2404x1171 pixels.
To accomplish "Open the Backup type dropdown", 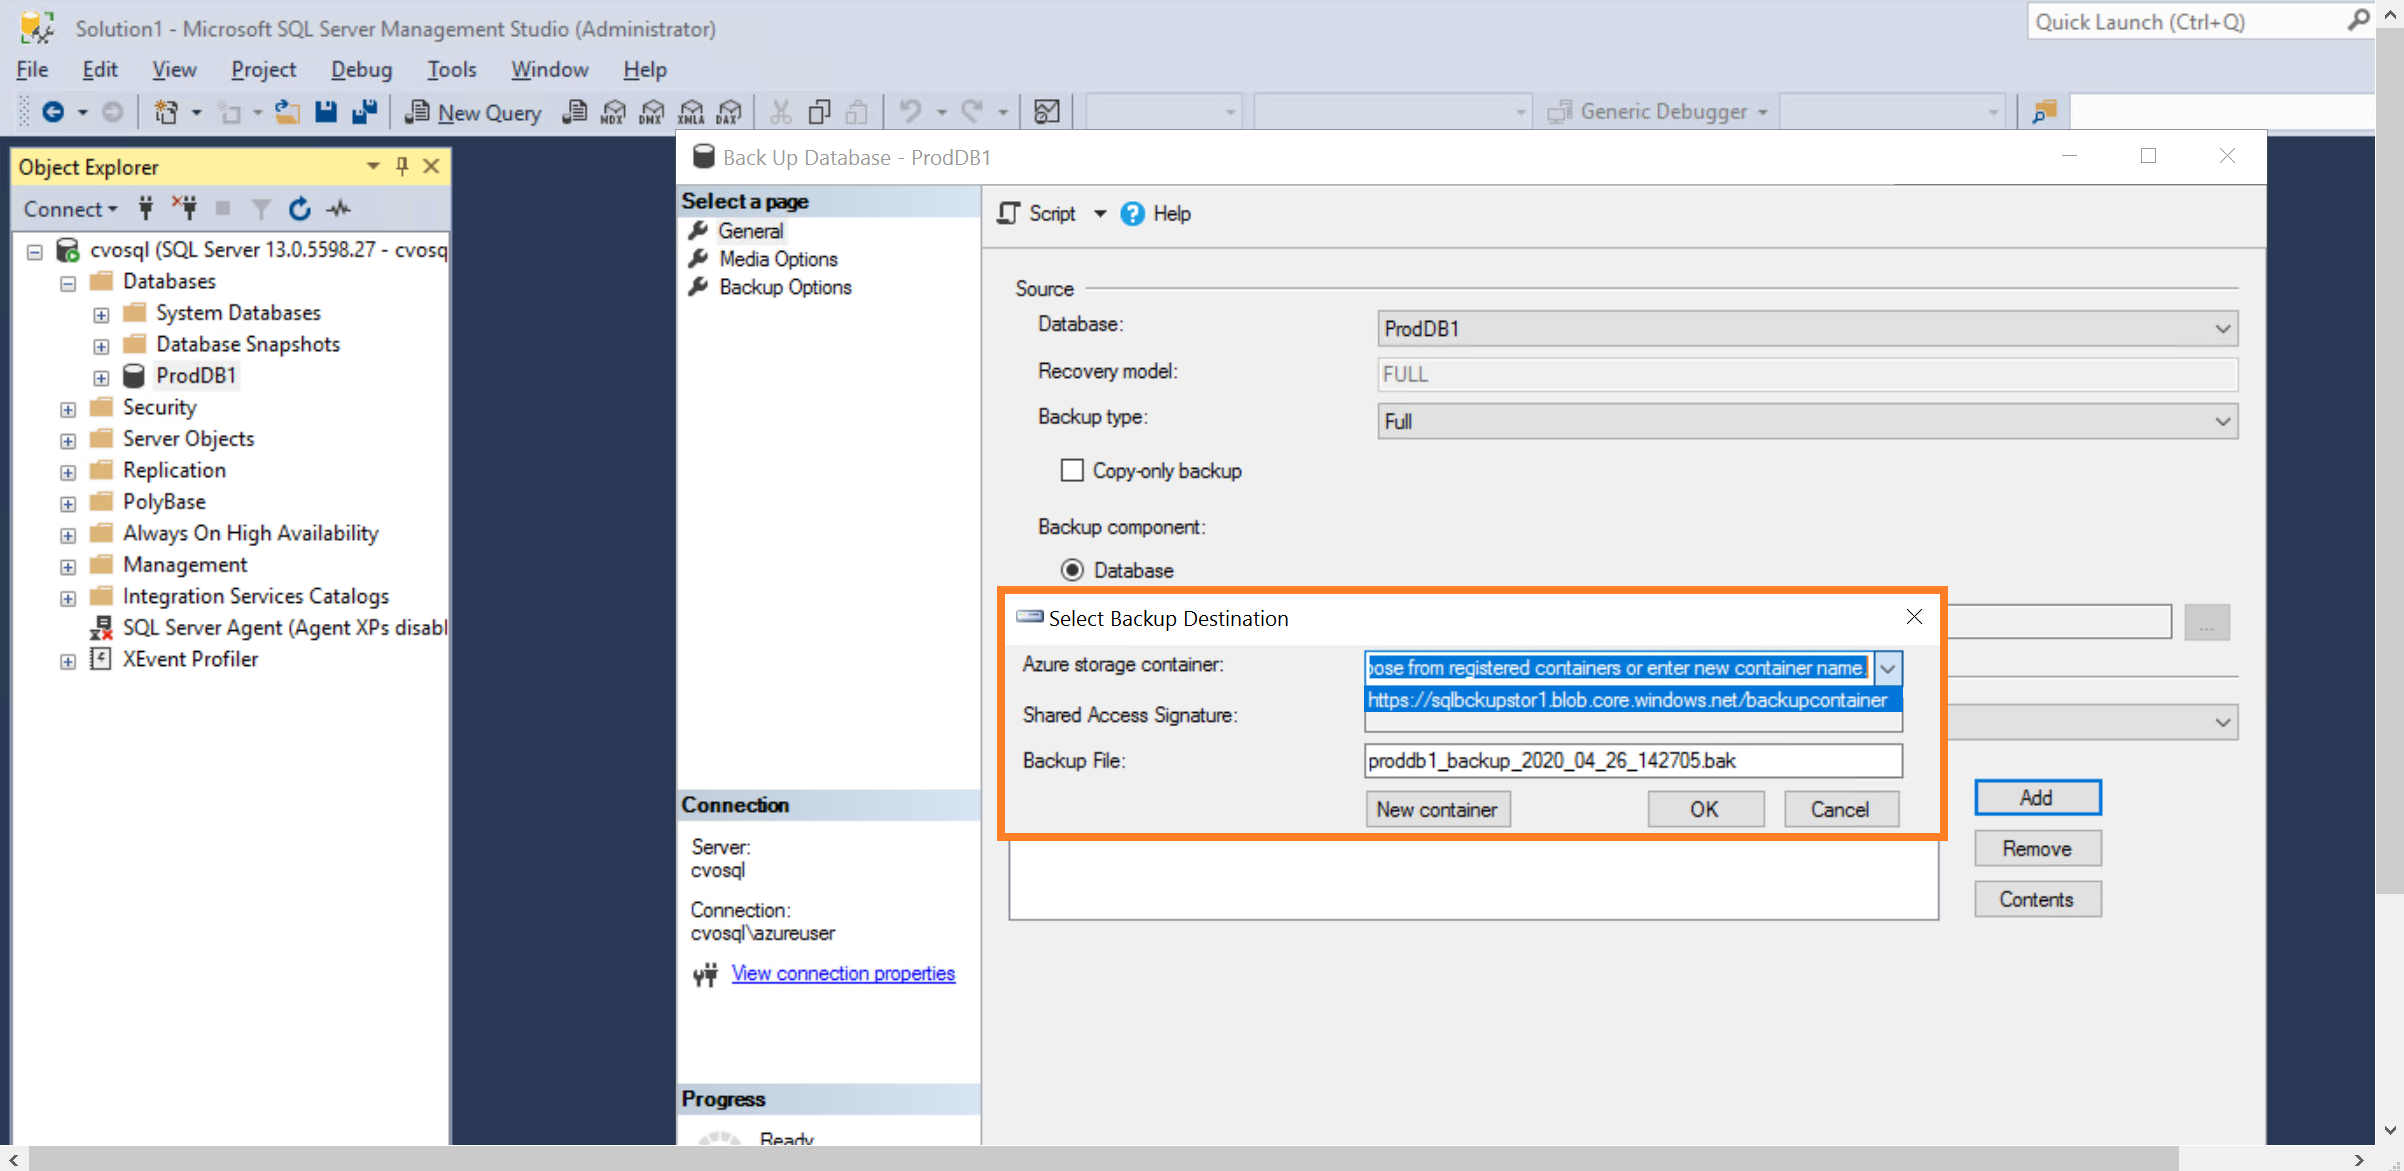I will [2222, 421].
